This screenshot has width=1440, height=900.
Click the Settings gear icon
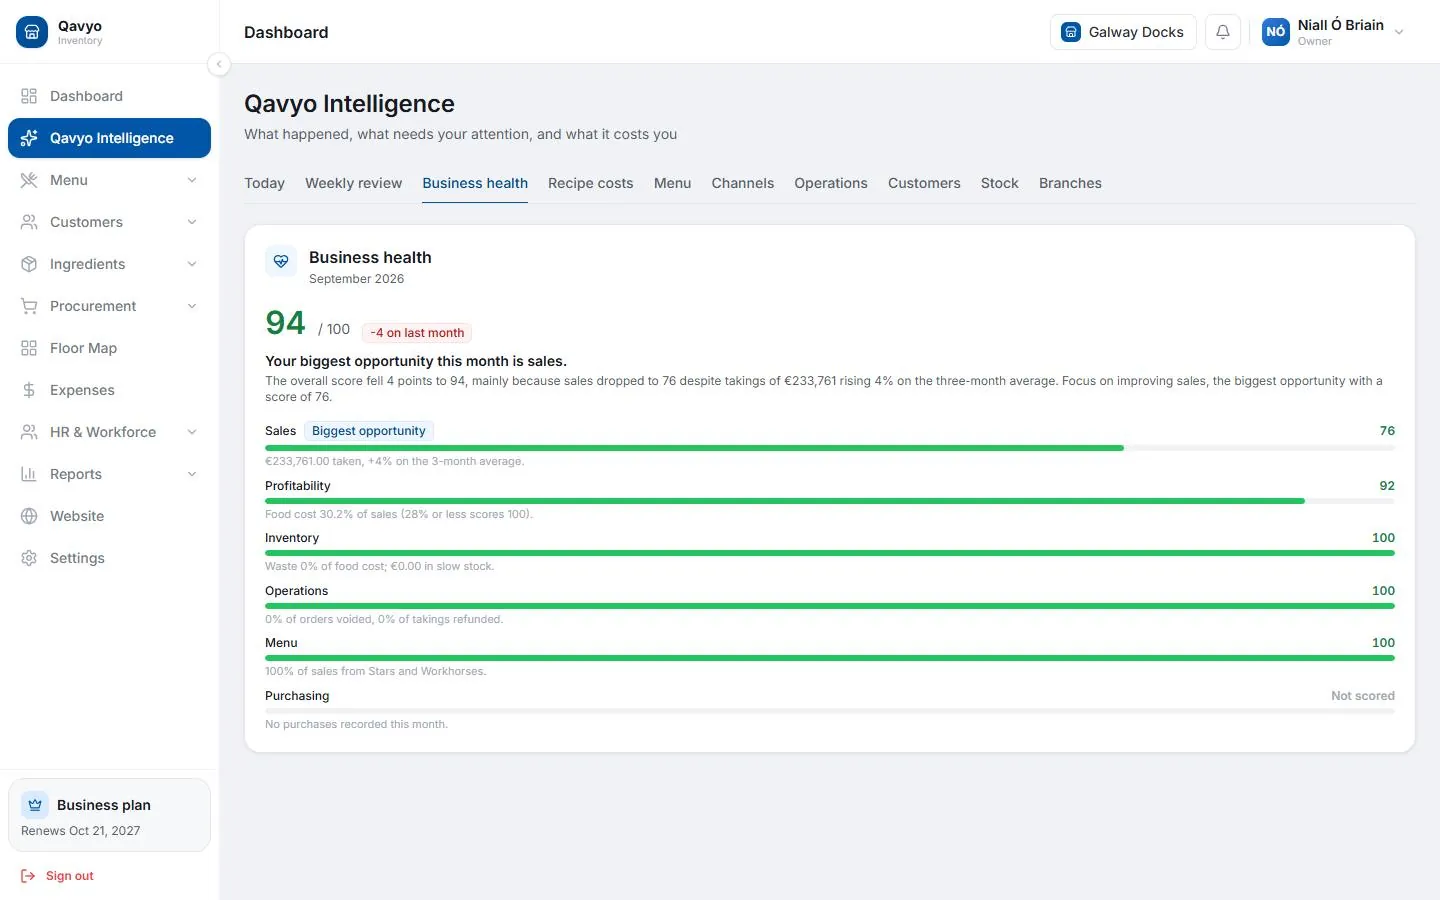29,558
